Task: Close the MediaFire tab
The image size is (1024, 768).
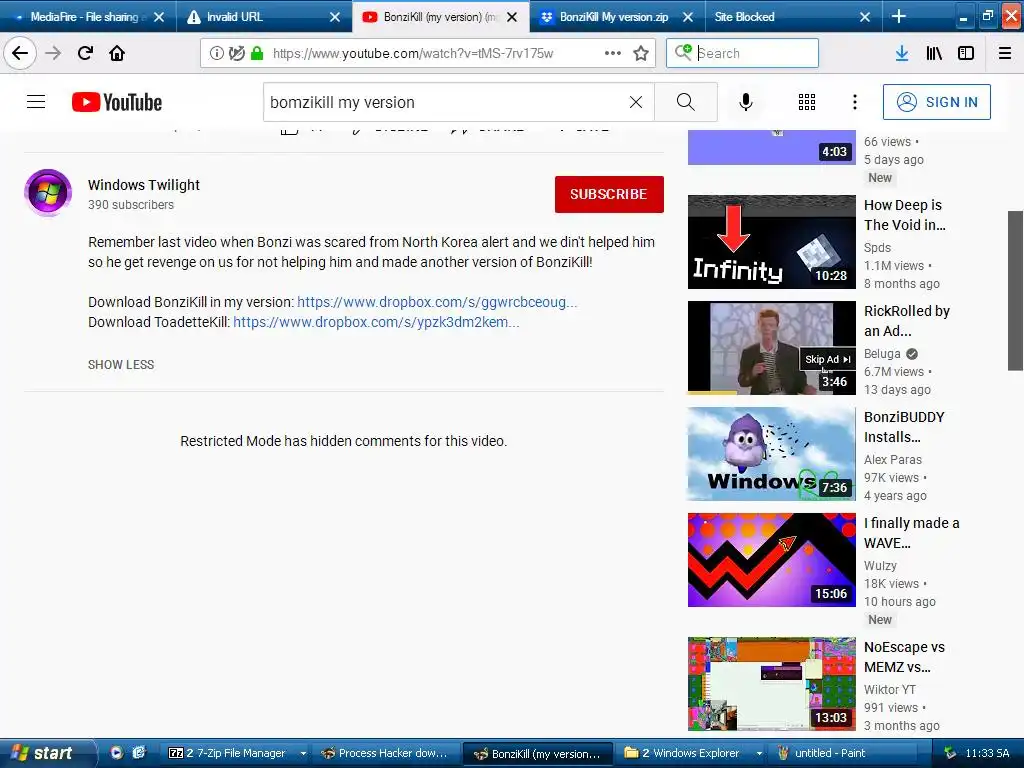Action: point(159,17)
